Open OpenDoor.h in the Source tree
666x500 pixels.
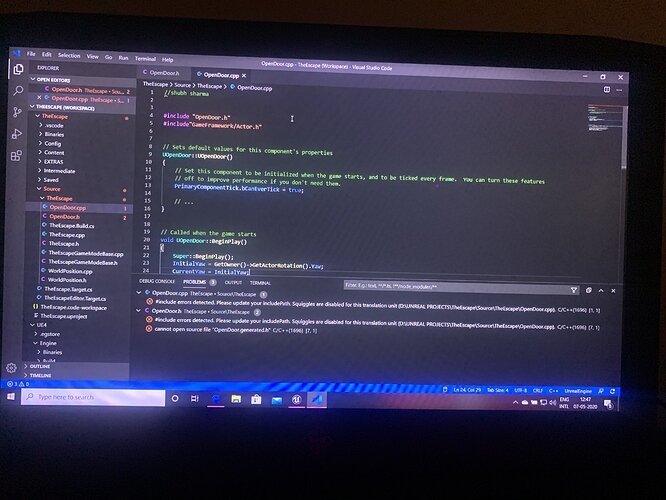tap(64, 217)
